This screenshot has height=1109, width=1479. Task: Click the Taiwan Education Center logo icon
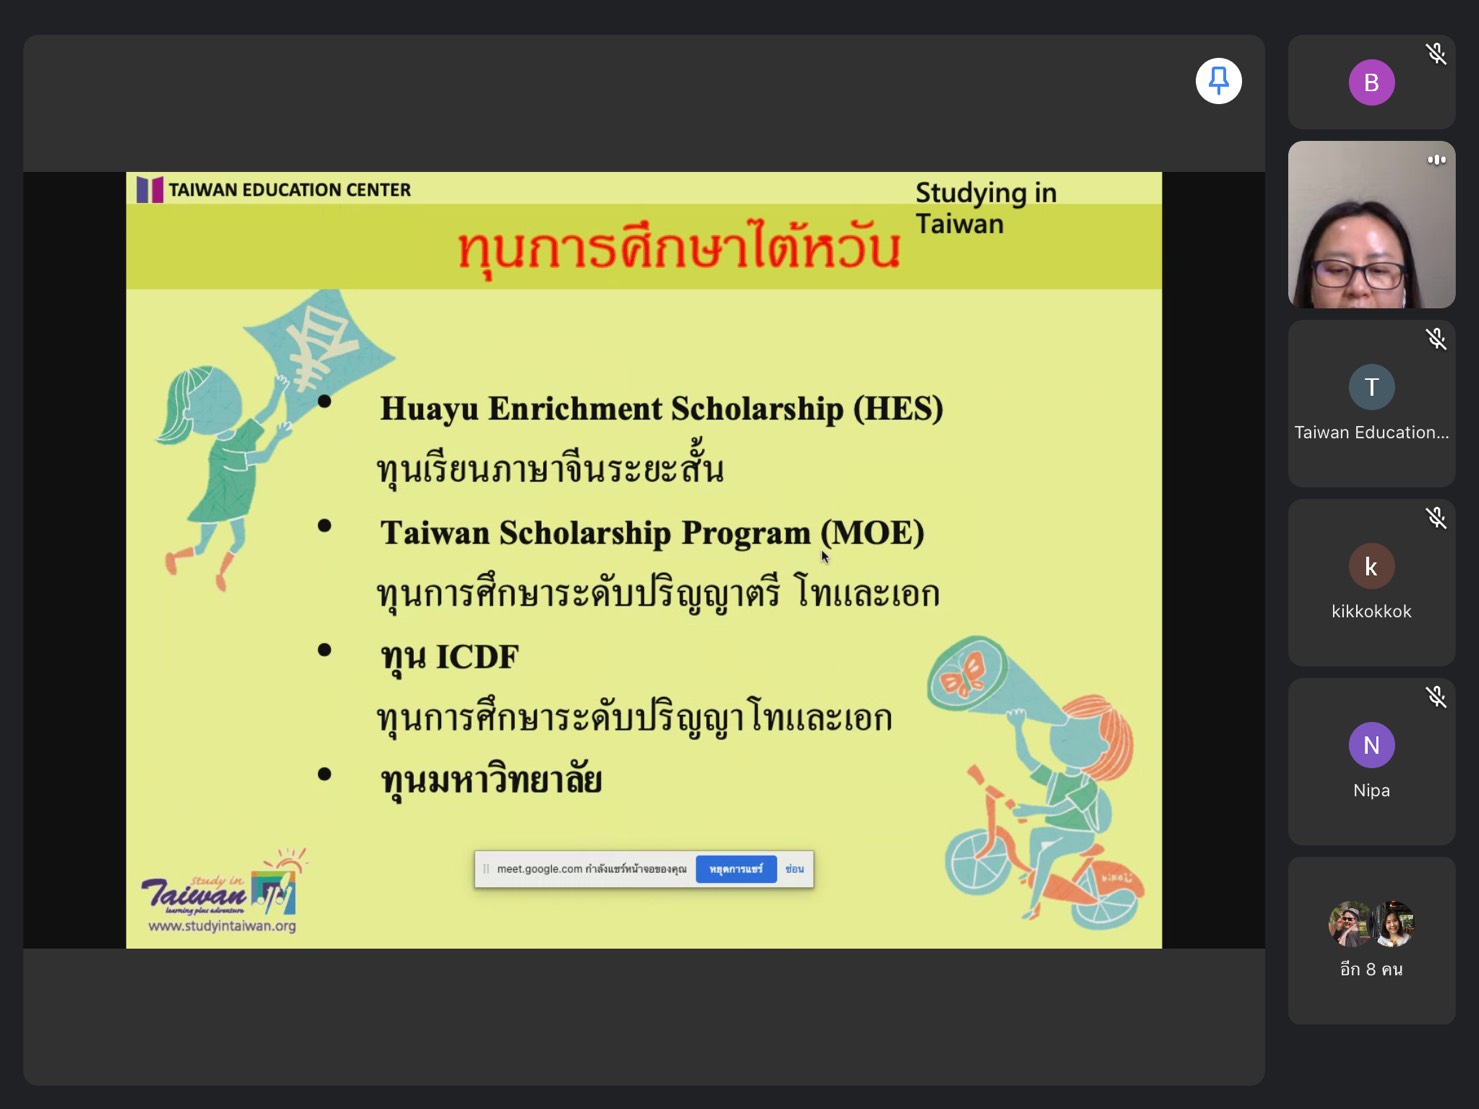point(150,190)
